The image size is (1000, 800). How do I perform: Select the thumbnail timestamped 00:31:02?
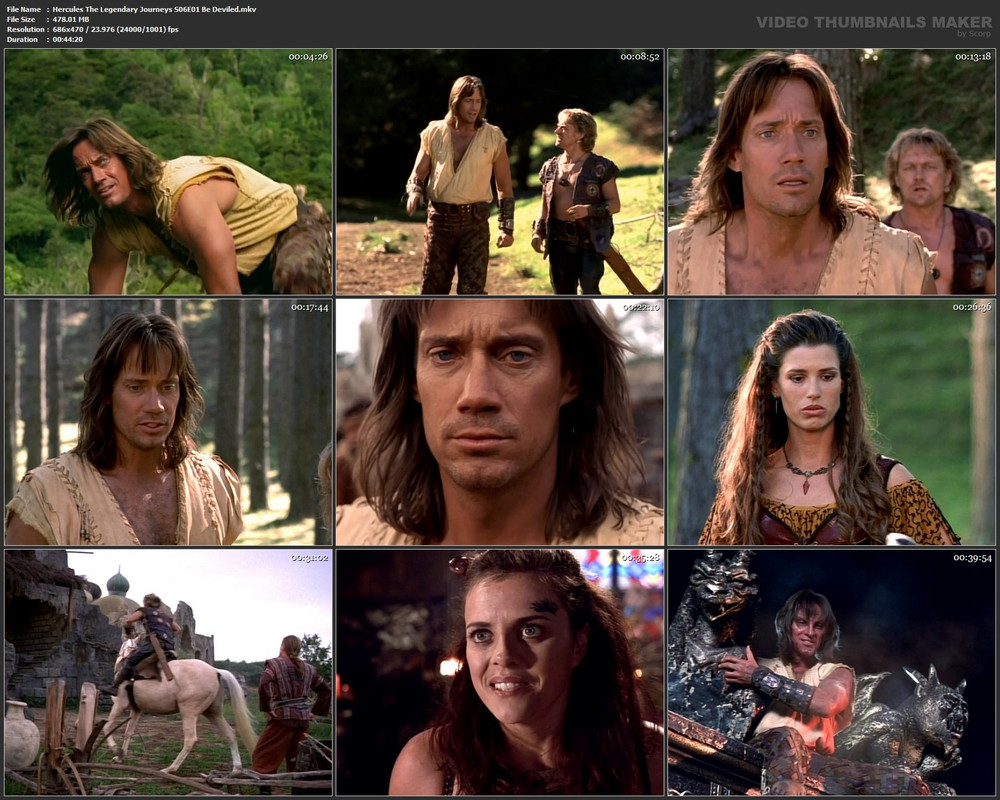[168, 672]
